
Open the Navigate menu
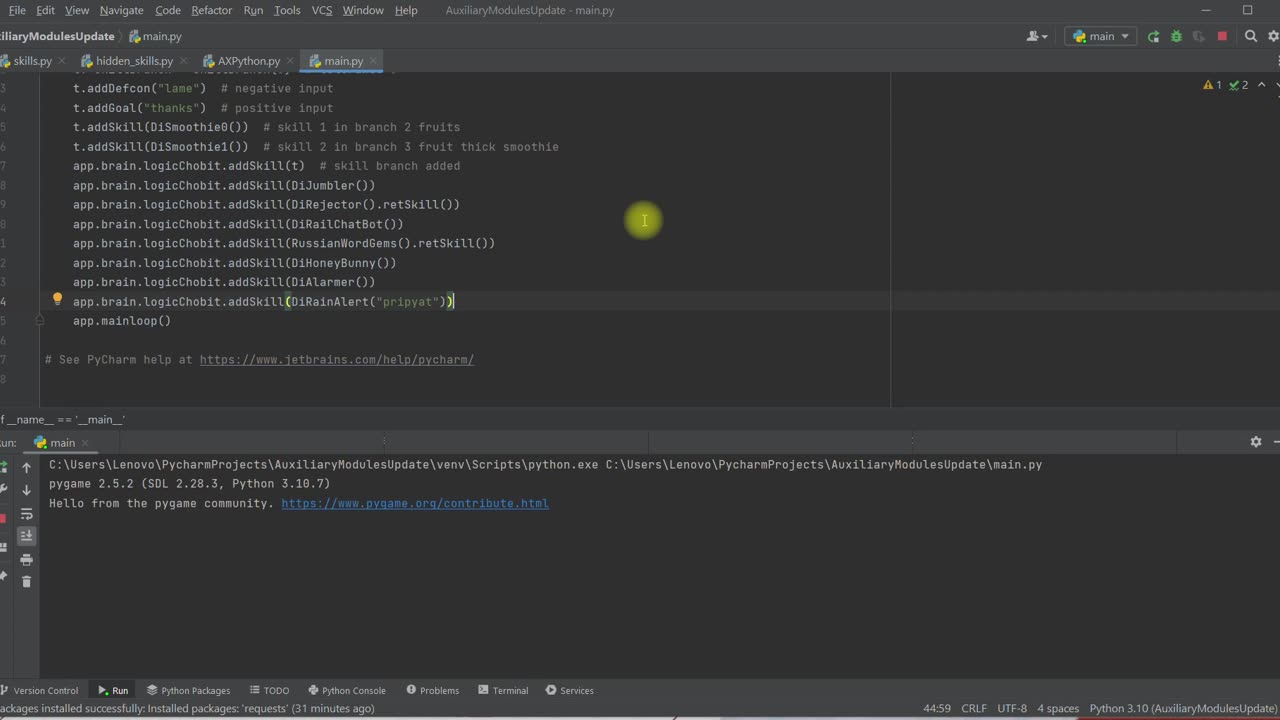pyautogui.click(x=122, y=10)
